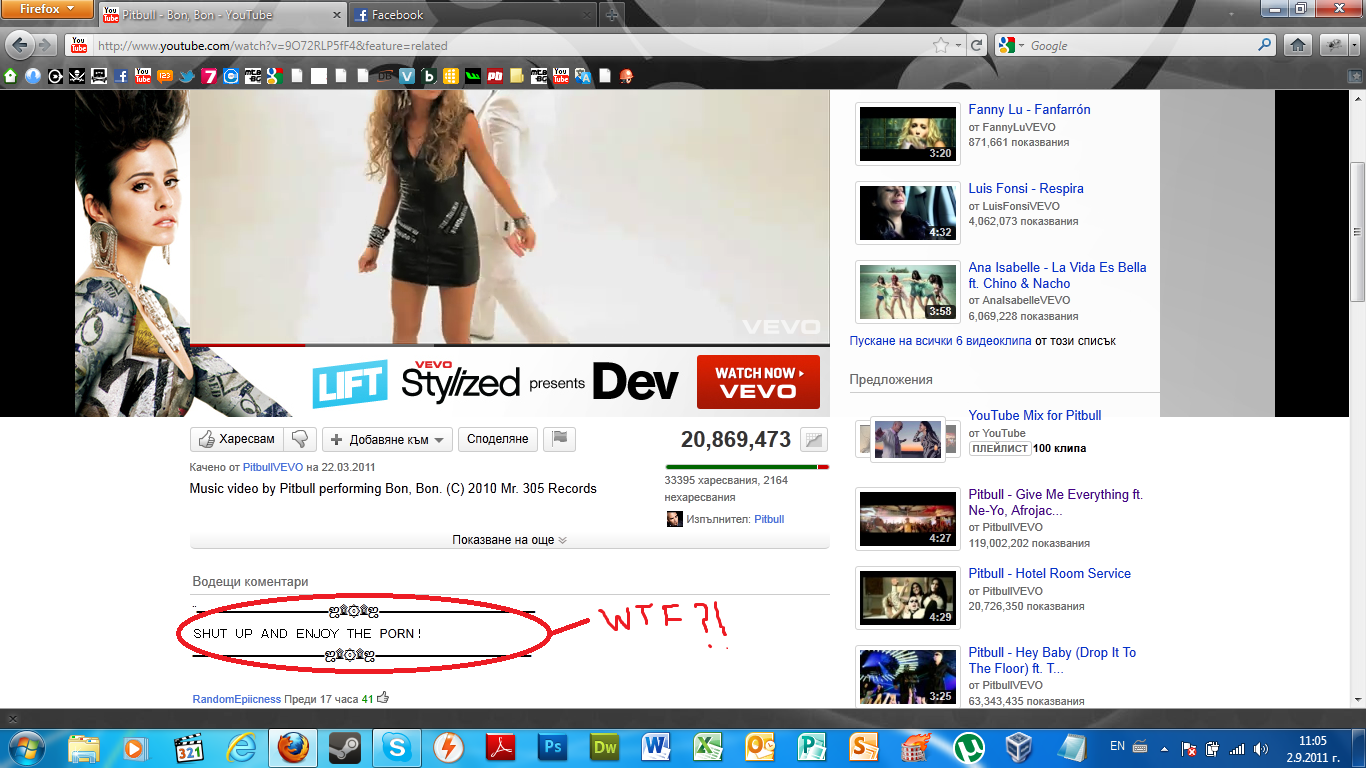
Task: Open the YouTube Mix for Pitbull playlist
Action: (x=1035, y=416)
